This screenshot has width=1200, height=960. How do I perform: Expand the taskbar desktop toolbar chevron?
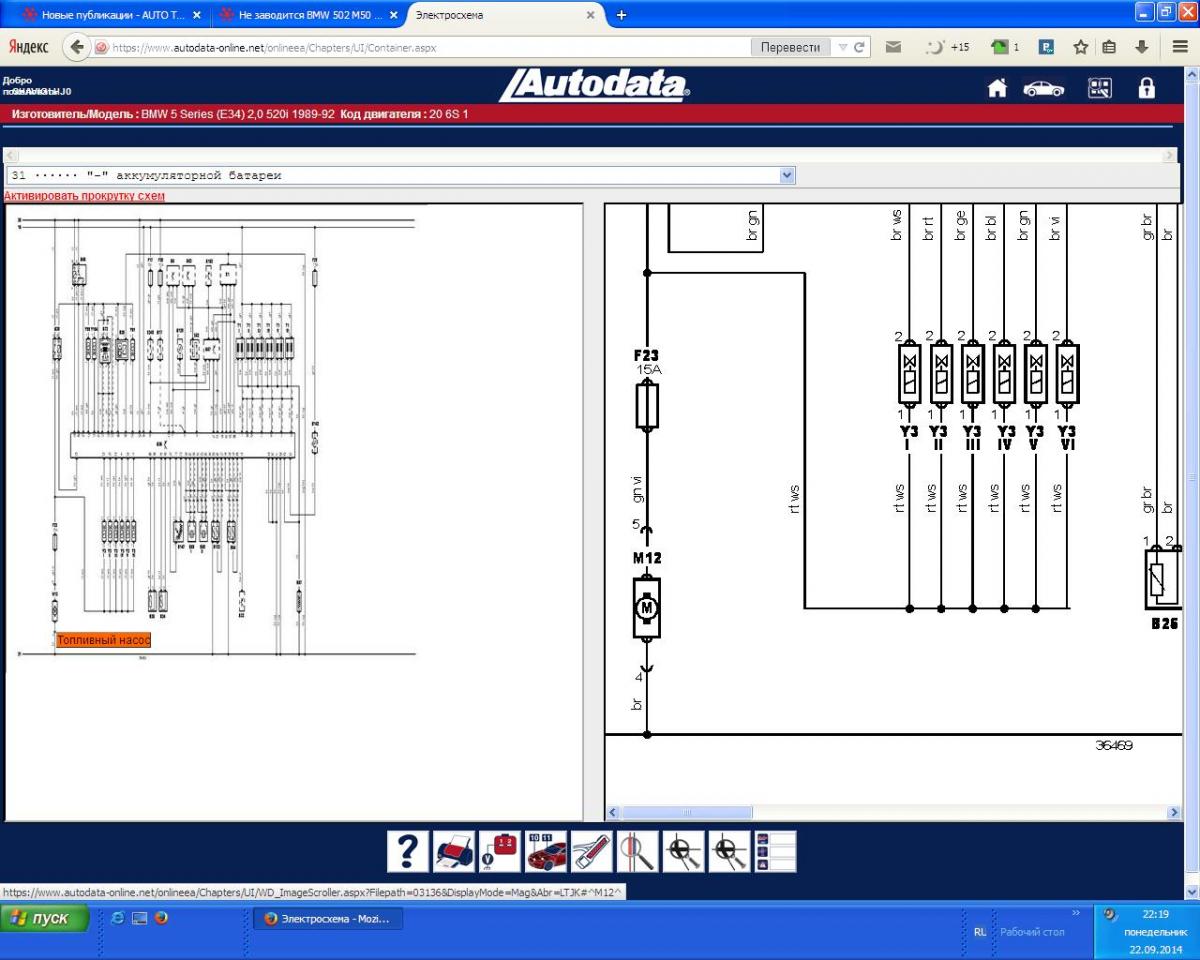pyautogui.click(x=1076, y=913)
